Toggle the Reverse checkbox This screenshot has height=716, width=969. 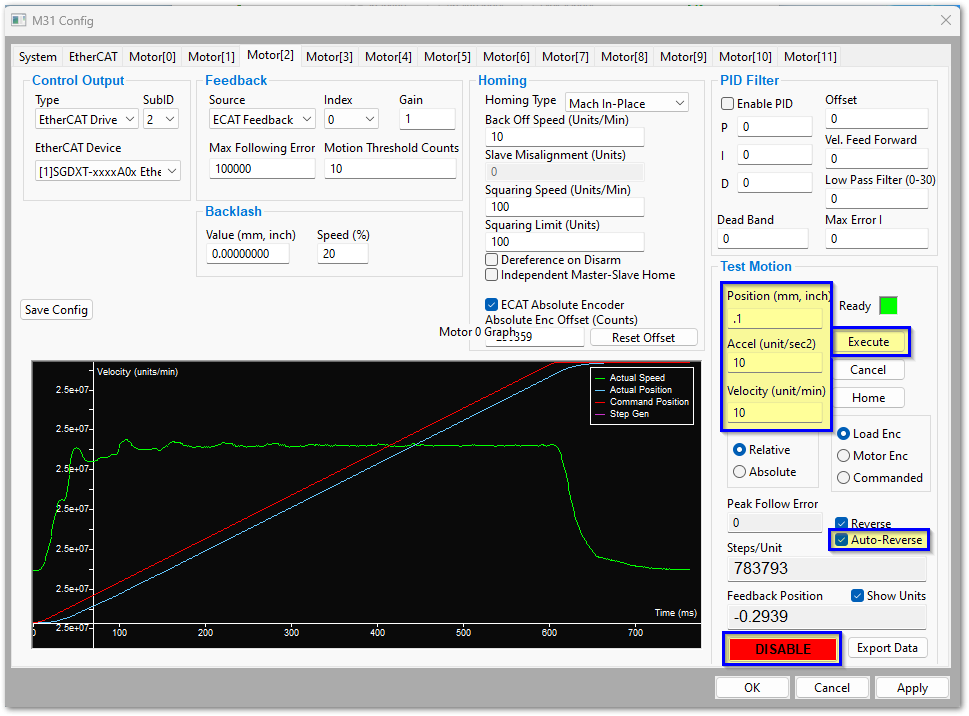[842, 523]
